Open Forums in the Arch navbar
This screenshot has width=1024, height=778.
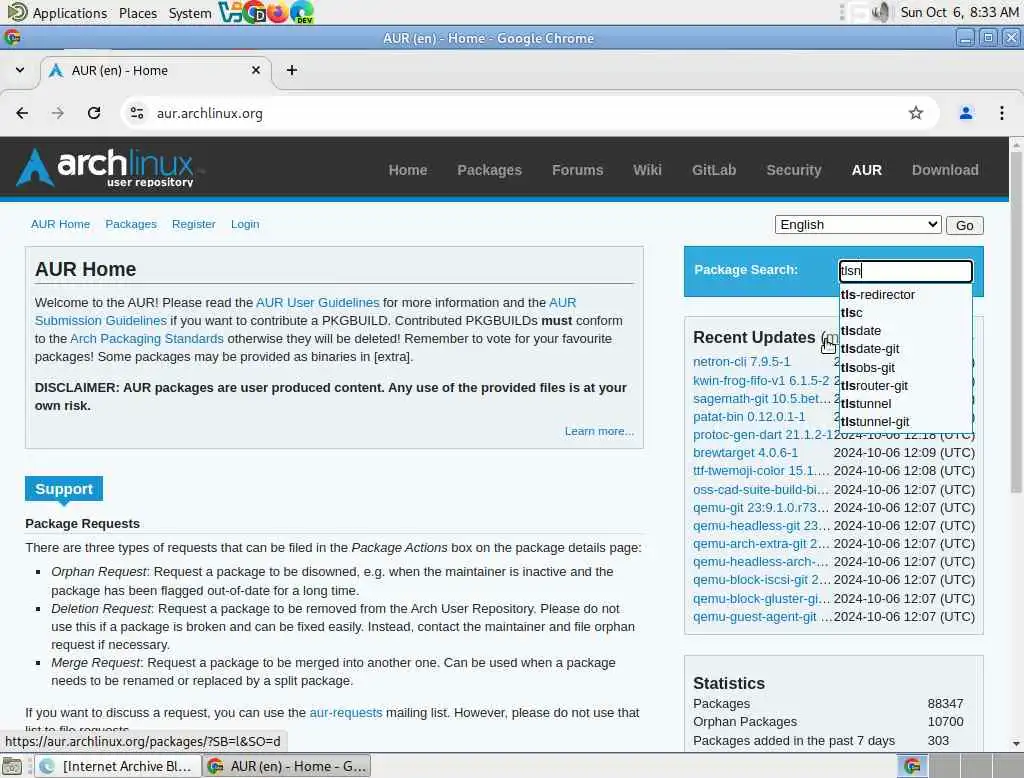point(577,170)
